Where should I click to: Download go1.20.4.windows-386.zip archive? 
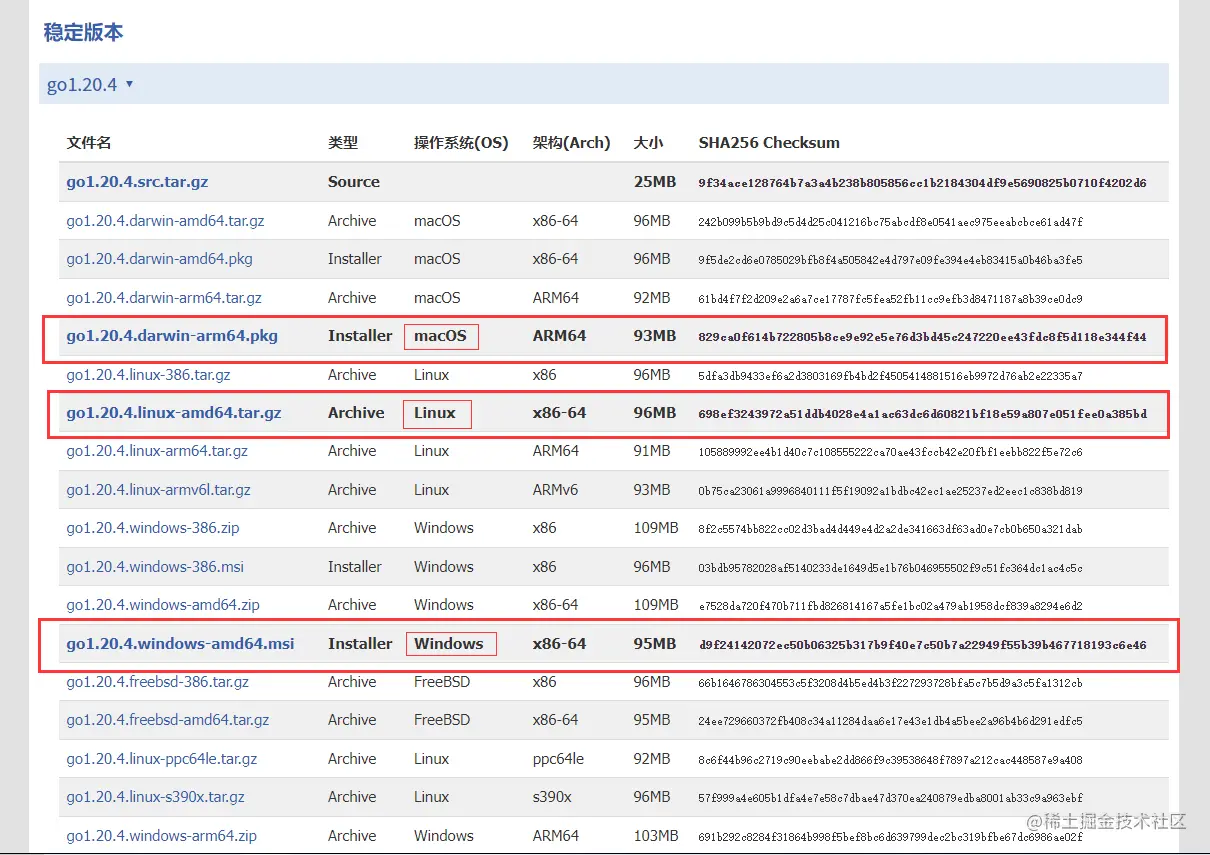tap(153, 528)
